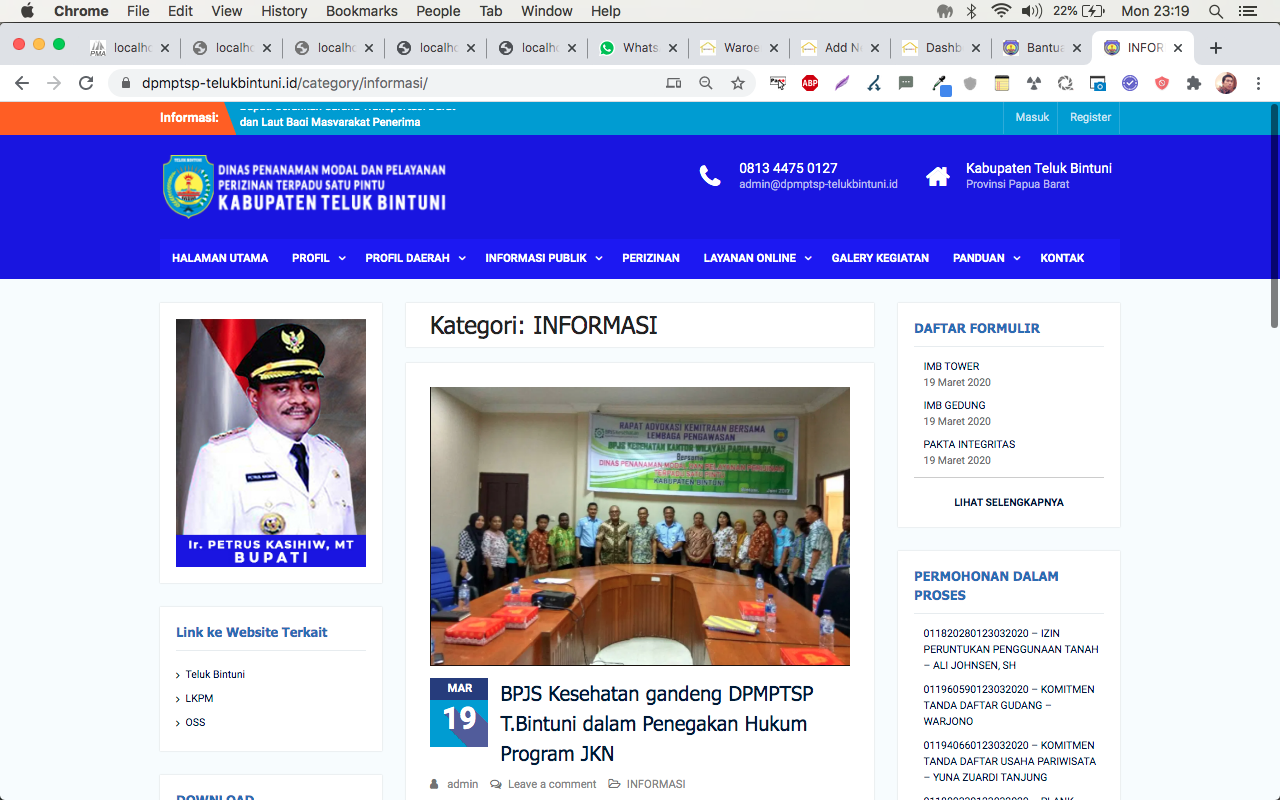Reload the current page

pos(85,84)
